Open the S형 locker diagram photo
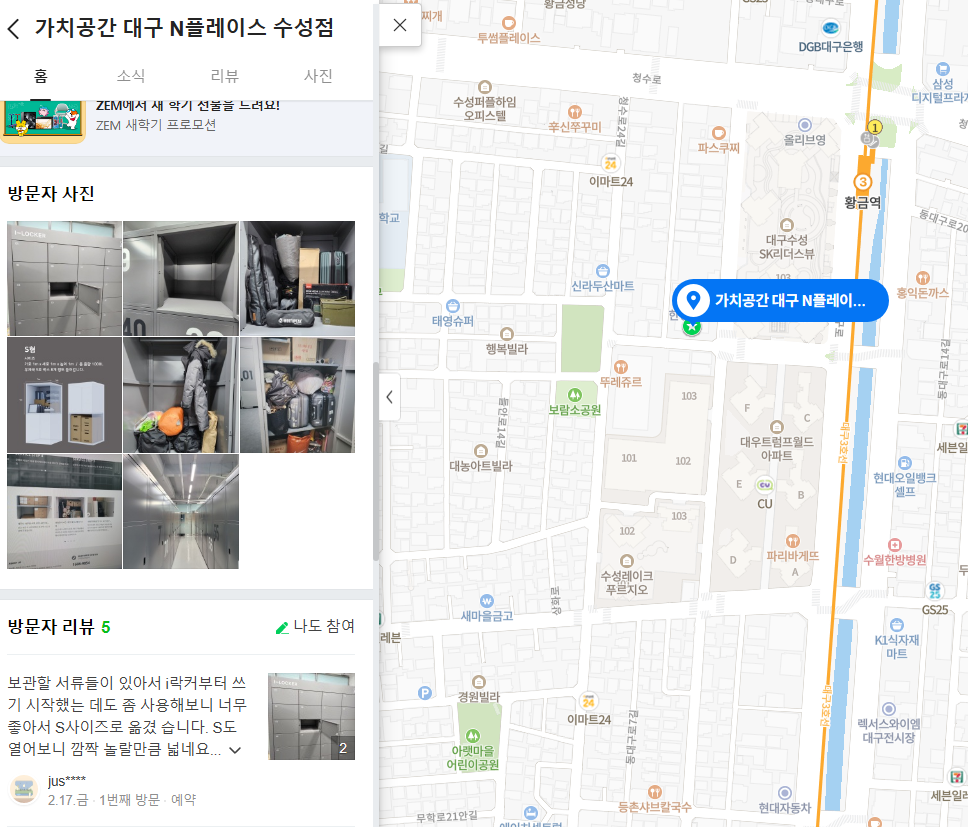Screen dimensions: 968x827 tap(64, 395)
